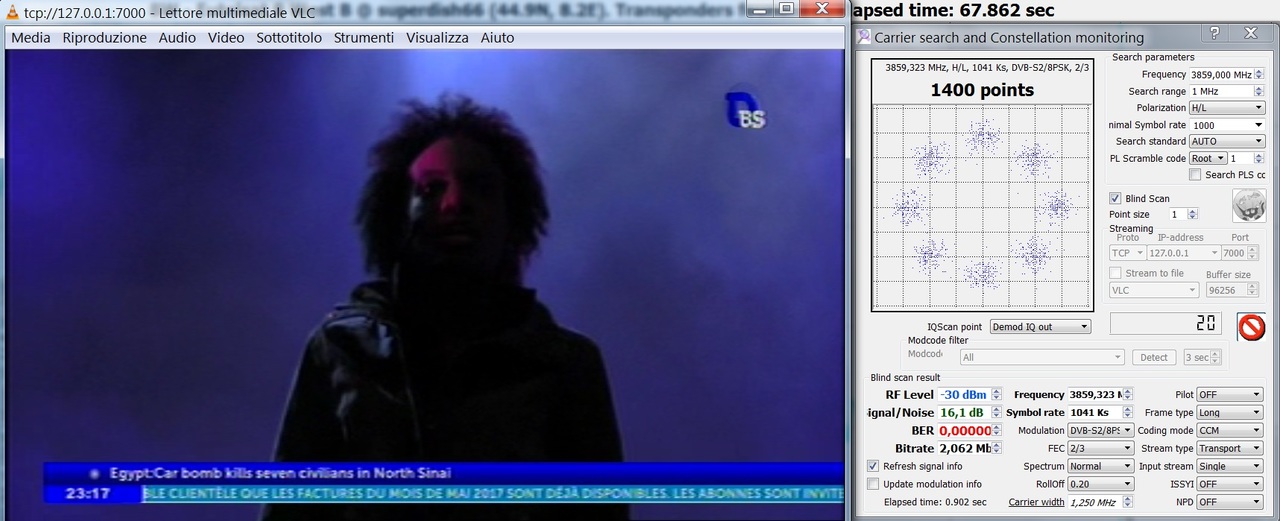This screenshot has height=521, width=1280.
Task: Open the Polarization H/L dropdown
Action: (x=1227, y=108)
